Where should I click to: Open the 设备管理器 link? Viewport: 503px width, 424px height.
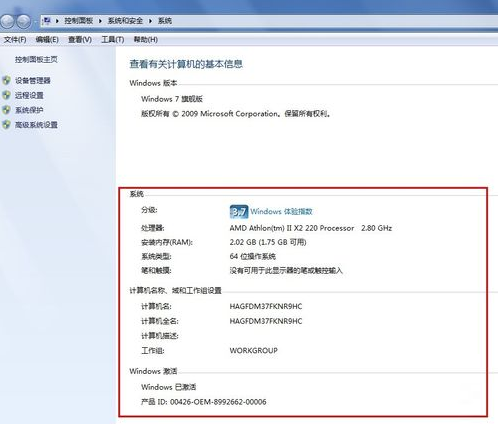click(x=33, y=80)
